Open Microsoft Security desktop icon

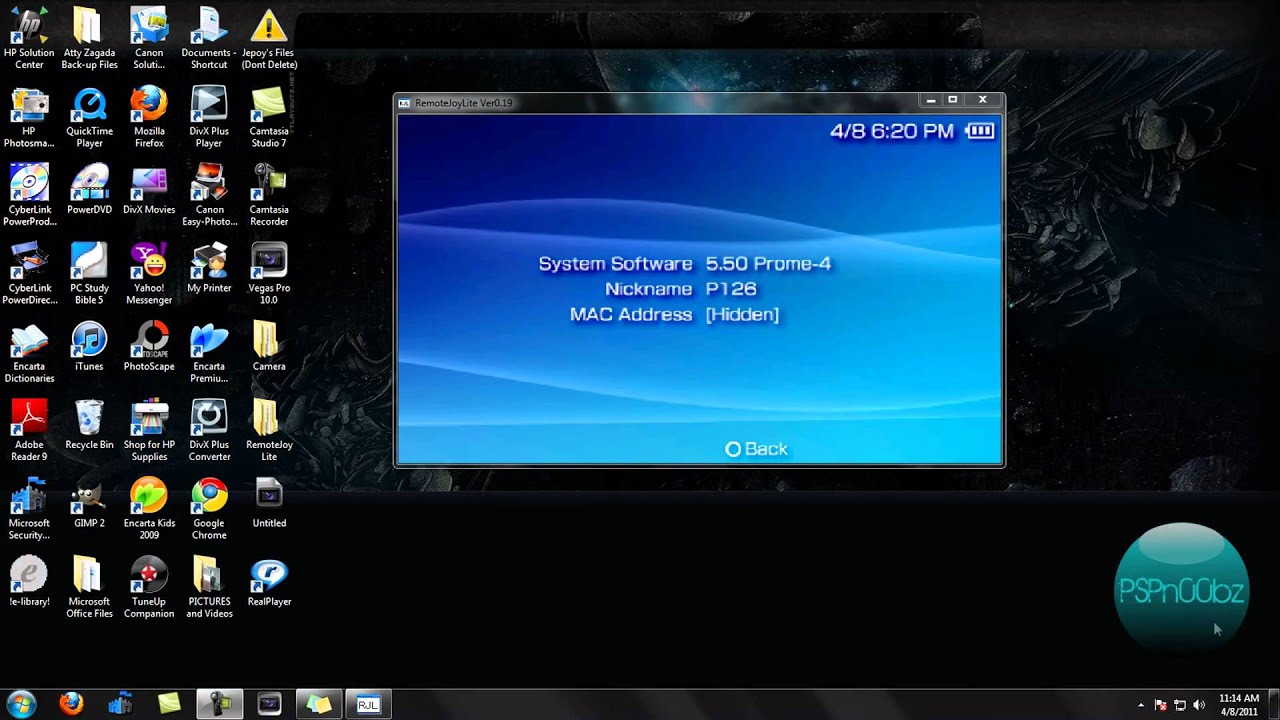(x=29, y=508)
